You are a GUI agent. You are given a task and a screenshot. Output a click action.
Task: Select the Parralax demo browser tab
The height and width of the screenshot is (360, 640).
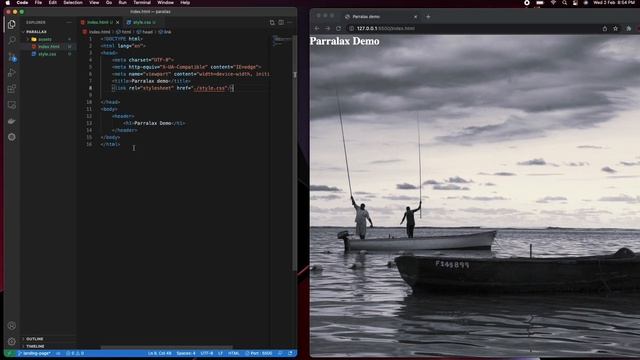pyautogui.click(x=380, y=17)
